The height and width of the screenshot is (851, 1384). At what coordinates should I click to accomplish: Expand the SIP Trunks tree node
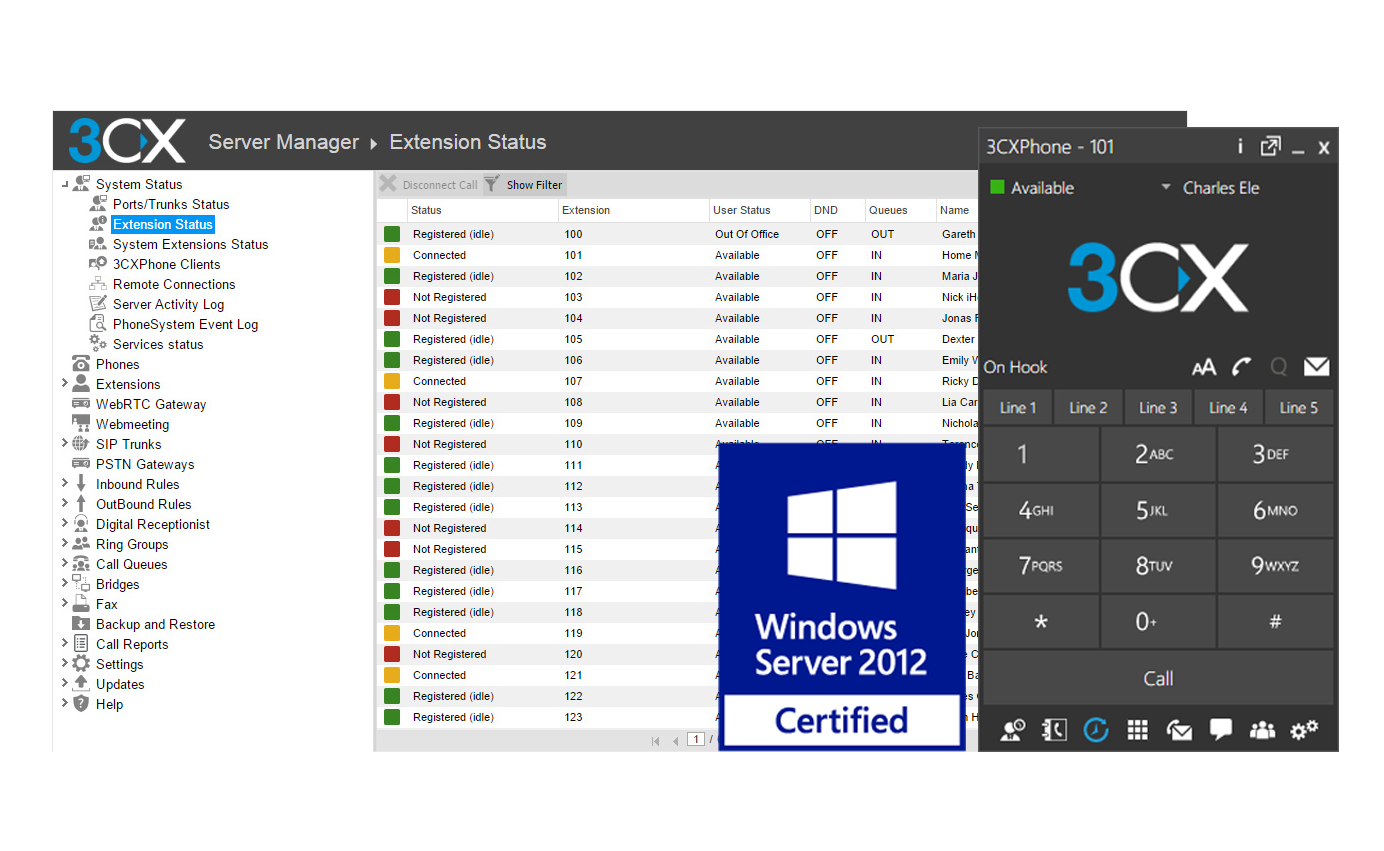(x=65, y=443)
